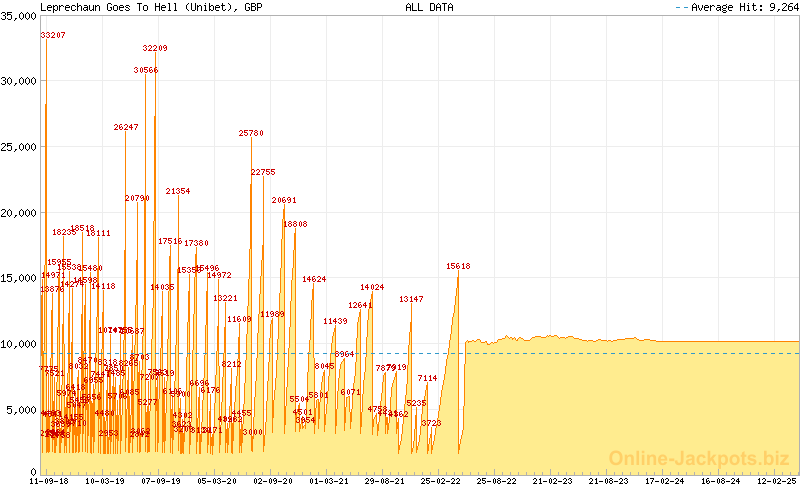Click the 22755 data label
Viewport: 800px width, 490px height.
tap(263, 172)
